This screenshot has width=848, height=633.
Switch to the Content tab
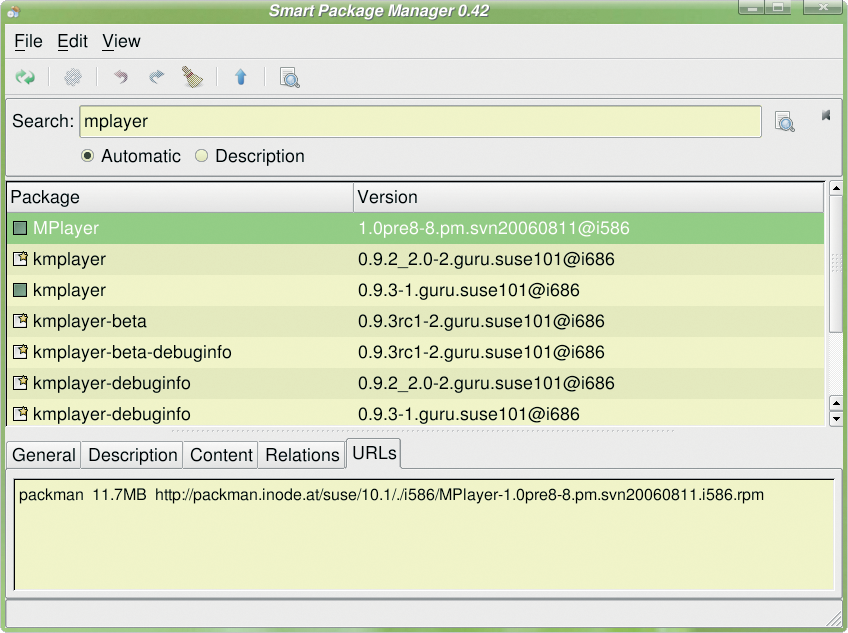click(221, 455)
